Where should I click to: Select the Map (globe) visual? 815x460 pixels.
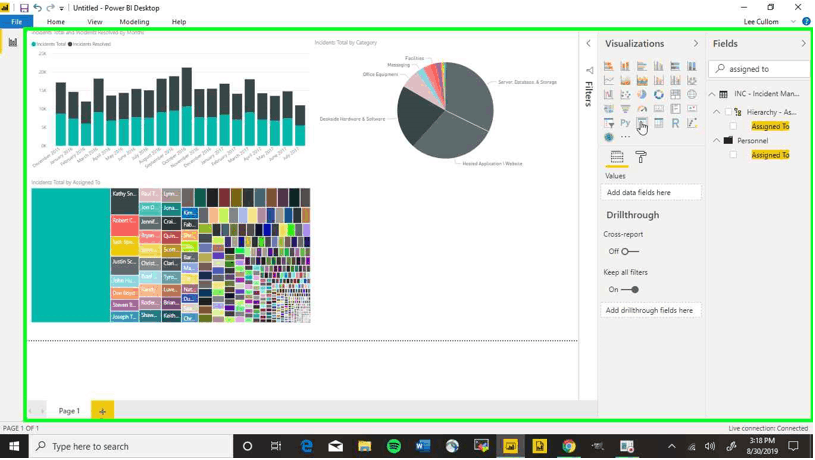tap(692, 94)
